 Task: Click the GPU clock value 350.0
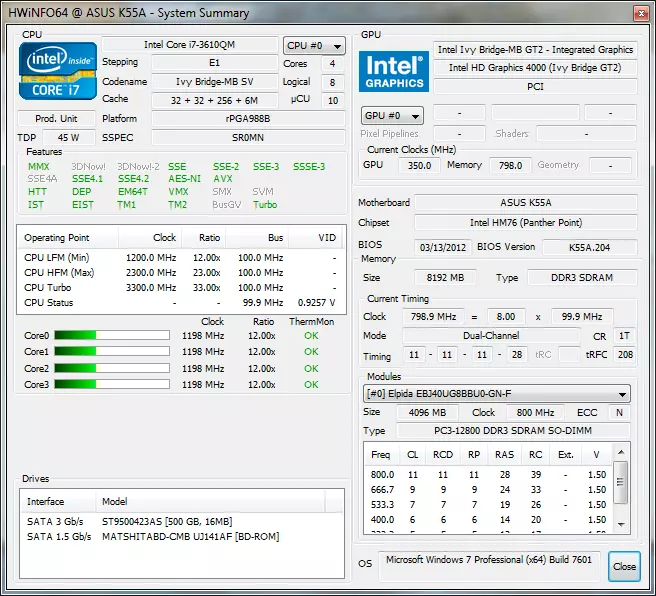(x=419, y=166)
